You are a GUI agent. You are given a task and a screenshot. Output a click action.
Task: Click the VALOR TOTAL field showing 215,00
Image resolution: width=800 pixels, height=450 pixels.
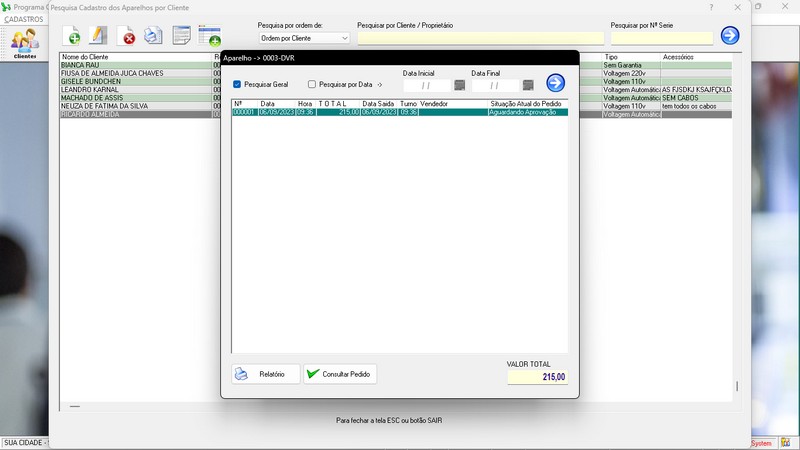point(537,377)
